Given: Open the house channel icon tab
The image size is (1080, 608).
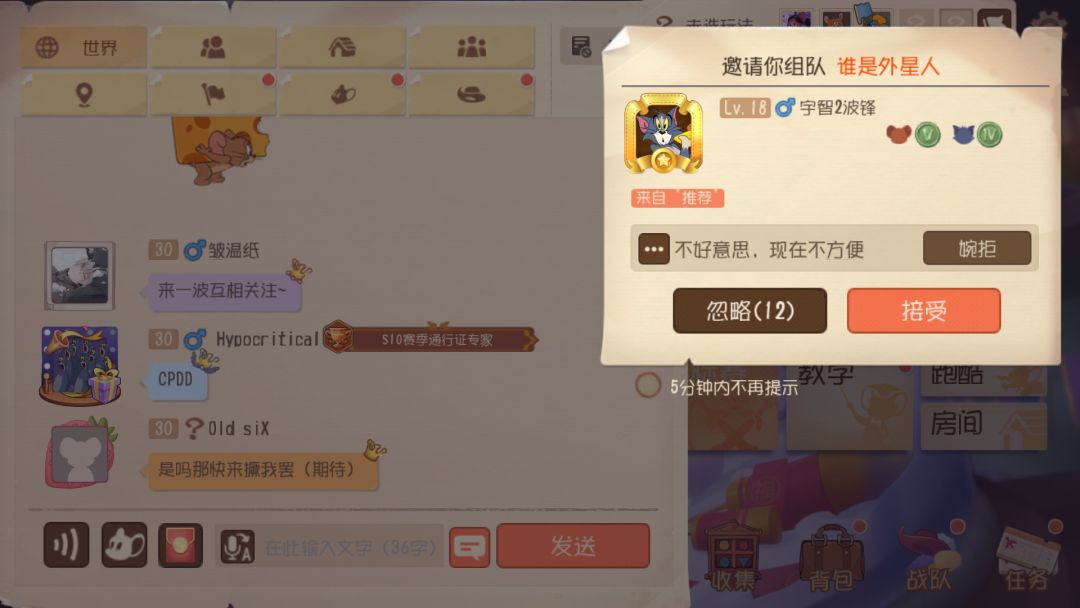Looking at the screenshot, I should [342, 48].
